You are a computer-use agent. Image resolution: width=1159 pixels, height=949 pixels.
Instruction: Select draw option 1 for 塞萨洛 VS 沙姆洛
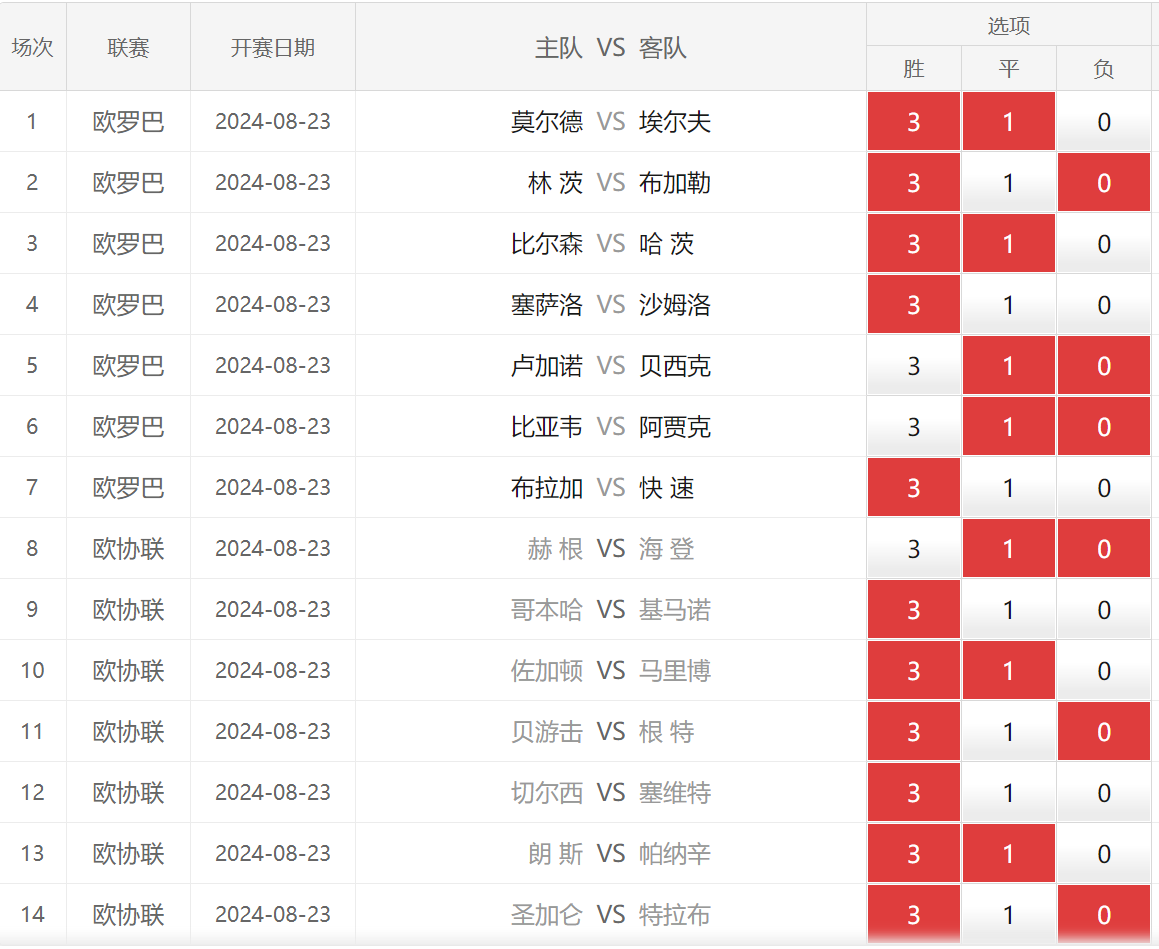[x=1008, y=305]
